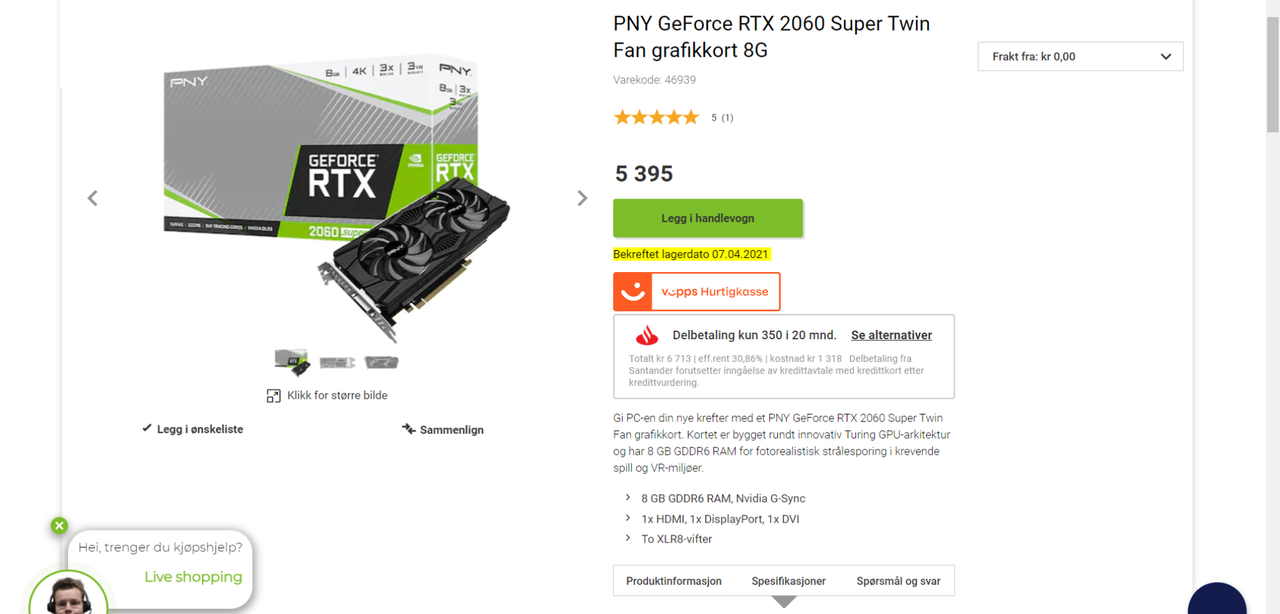This screenshot has height=614, width=1280.
Task: Open the Spørsmål og svar tab
Action: [x=898, y=580]
